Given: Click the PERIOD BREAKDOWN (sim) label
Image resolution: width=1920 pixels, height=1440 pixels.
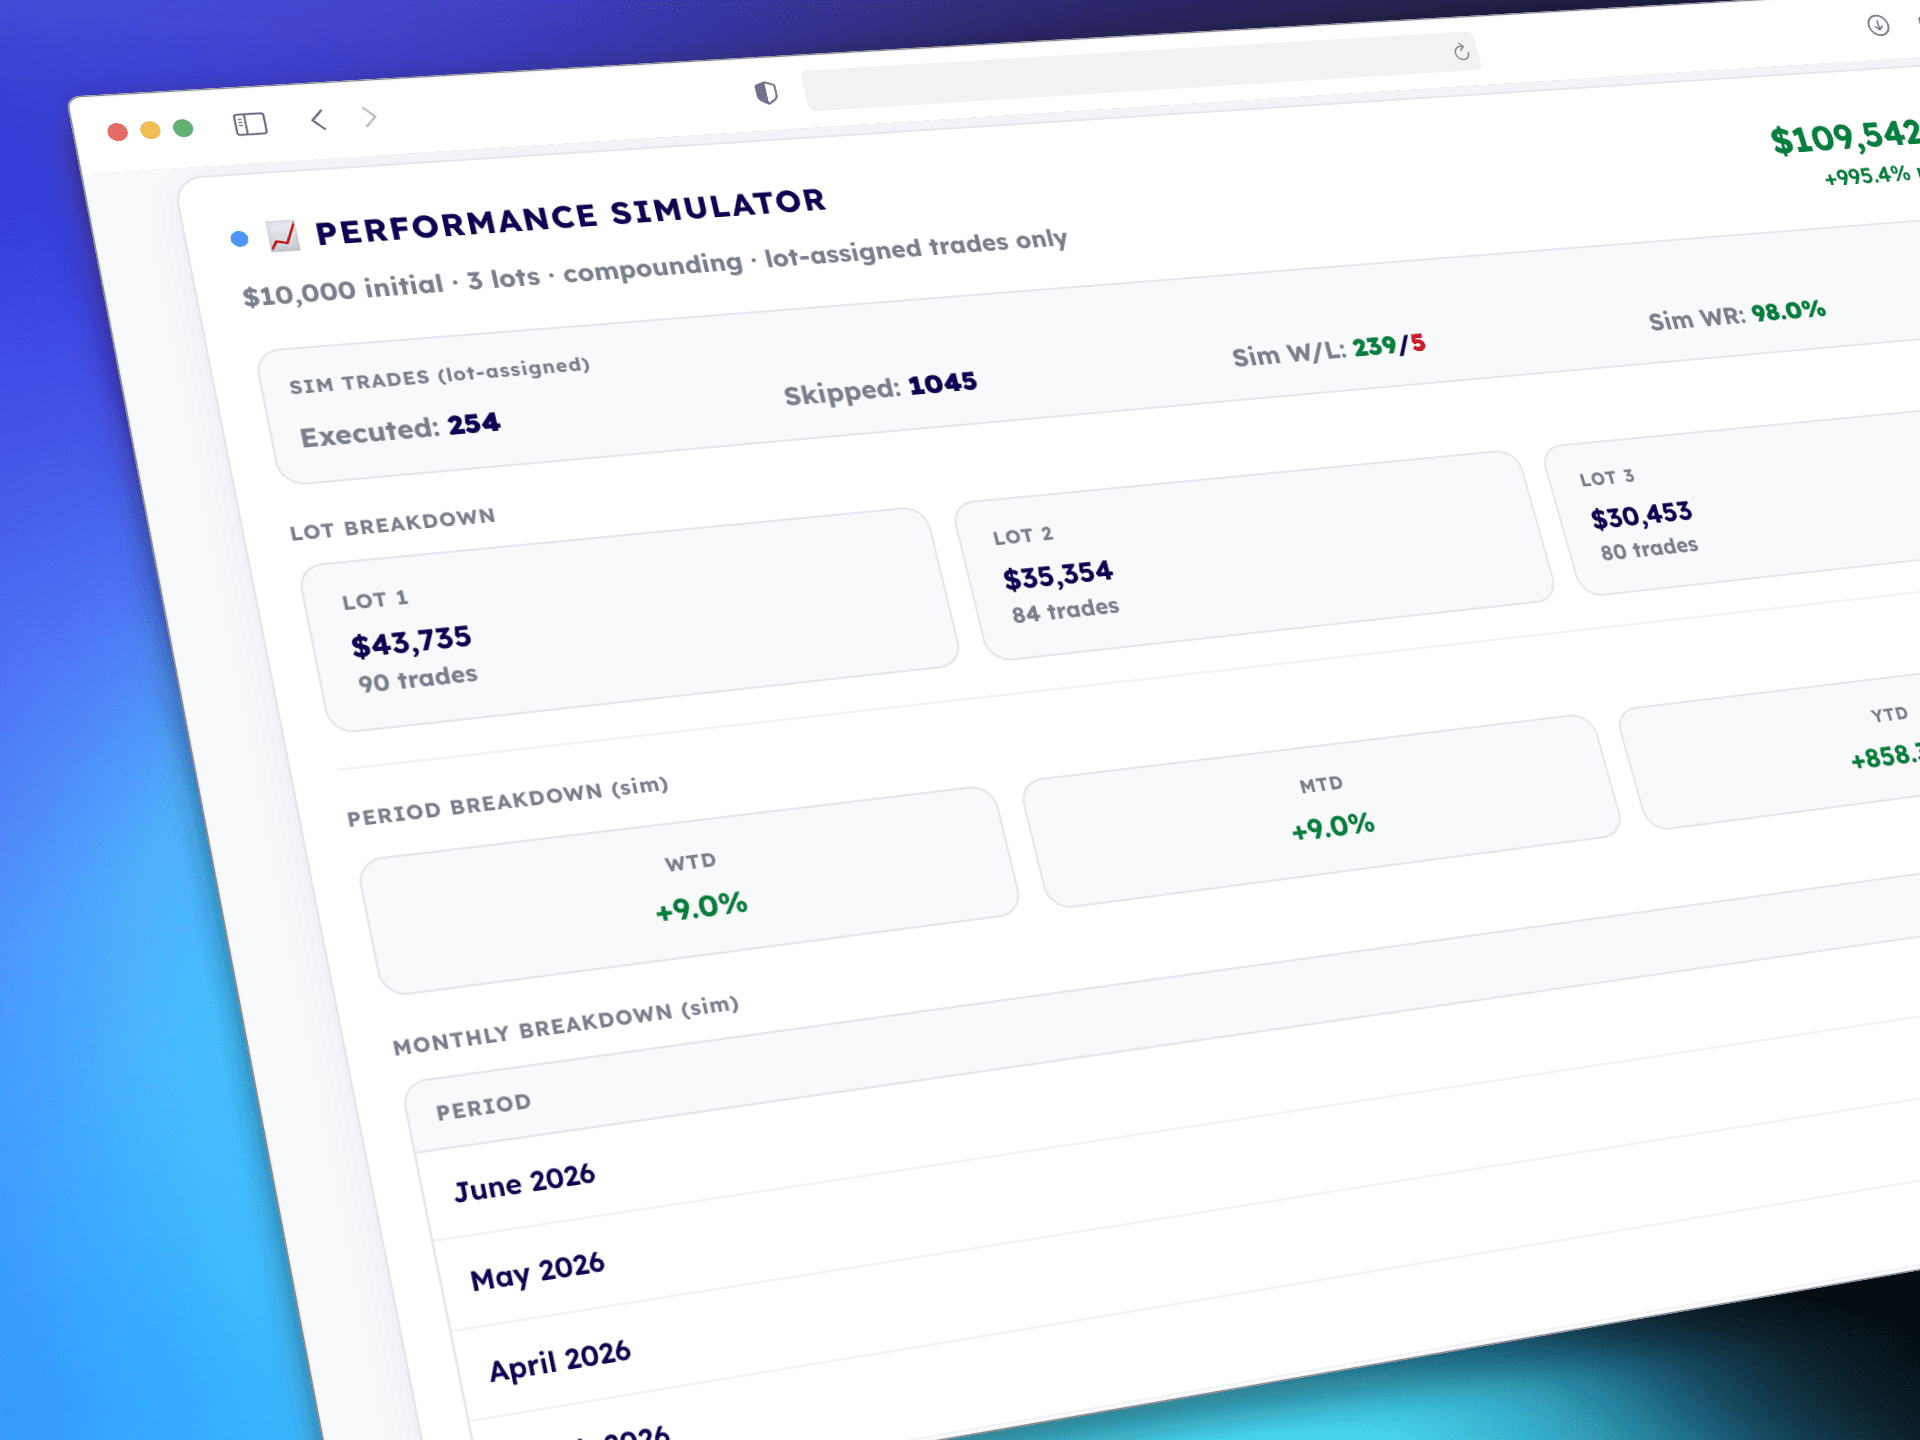Looking at the screenshot, I should [507, 801].
